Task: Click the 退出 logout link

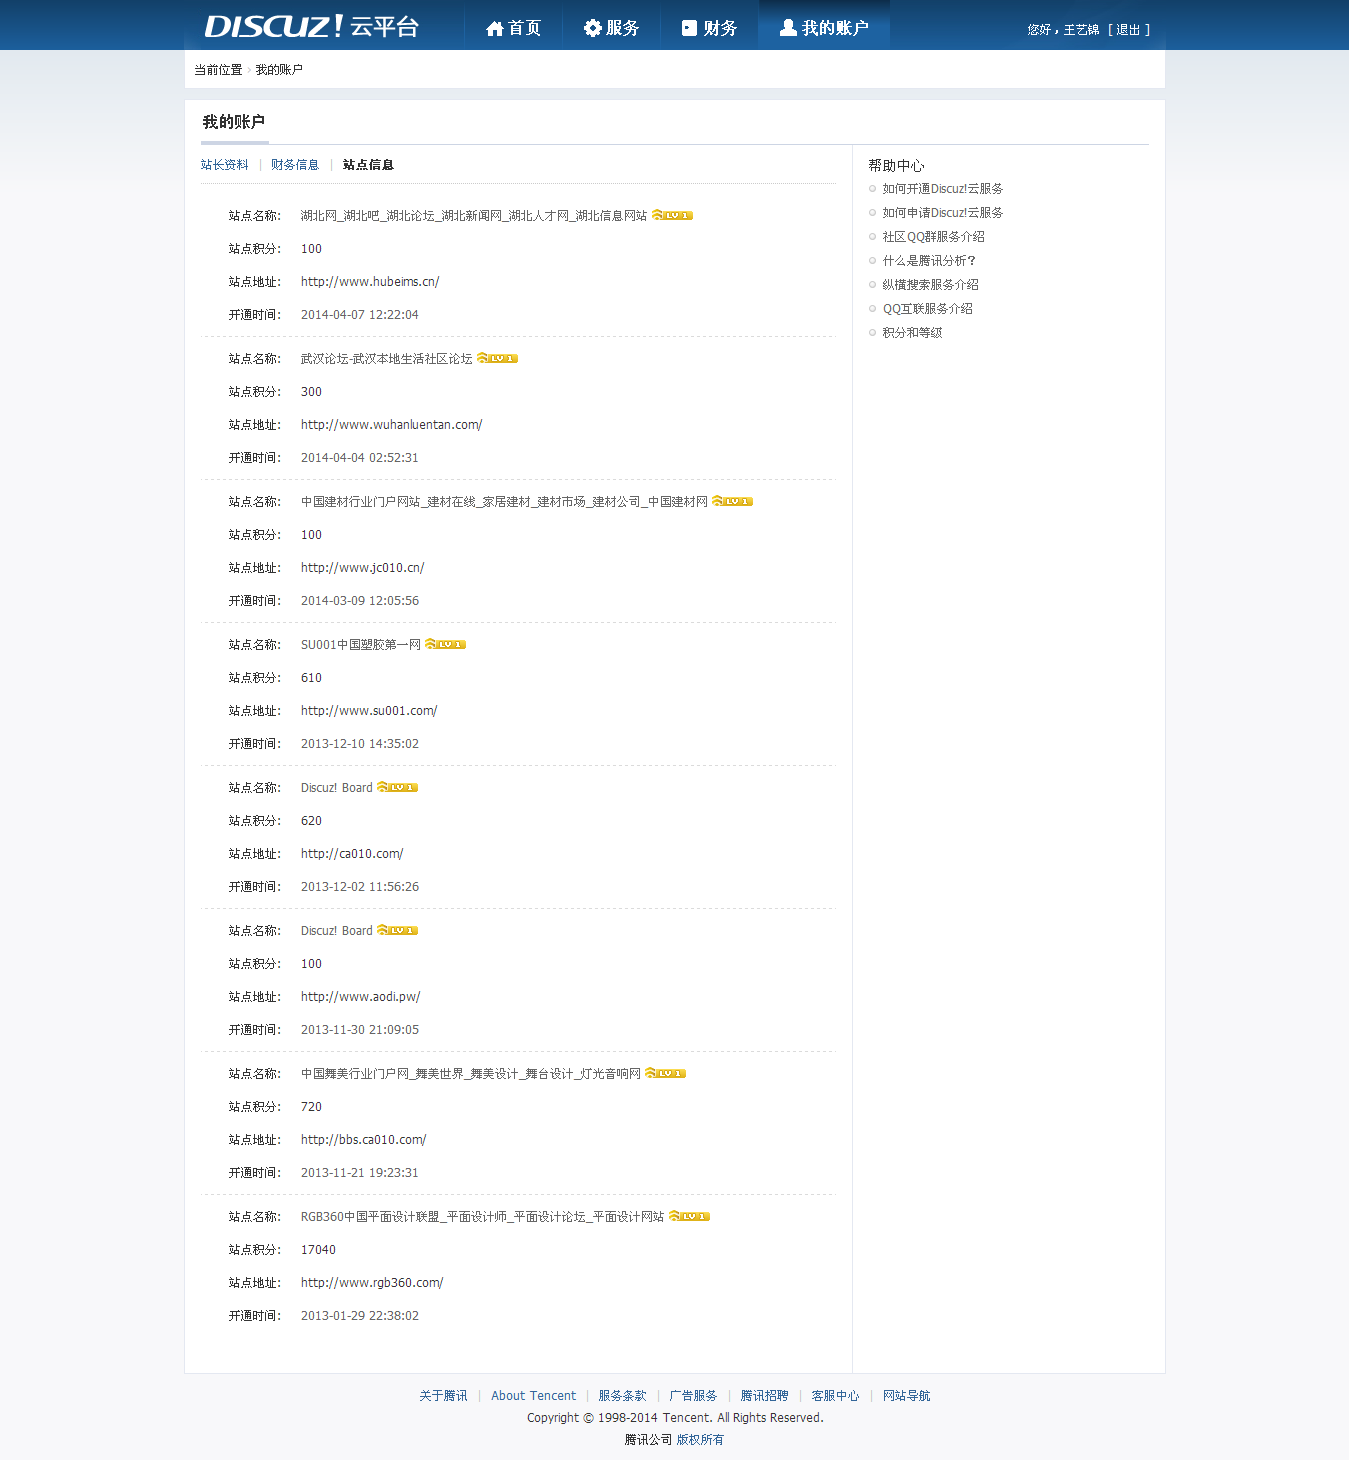Action: coord(1128,29)
